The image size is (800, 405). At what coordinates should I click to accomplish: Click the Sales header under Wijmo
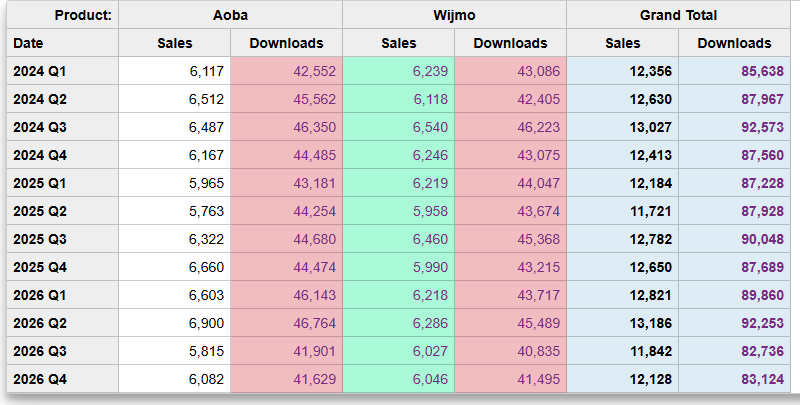398,43
